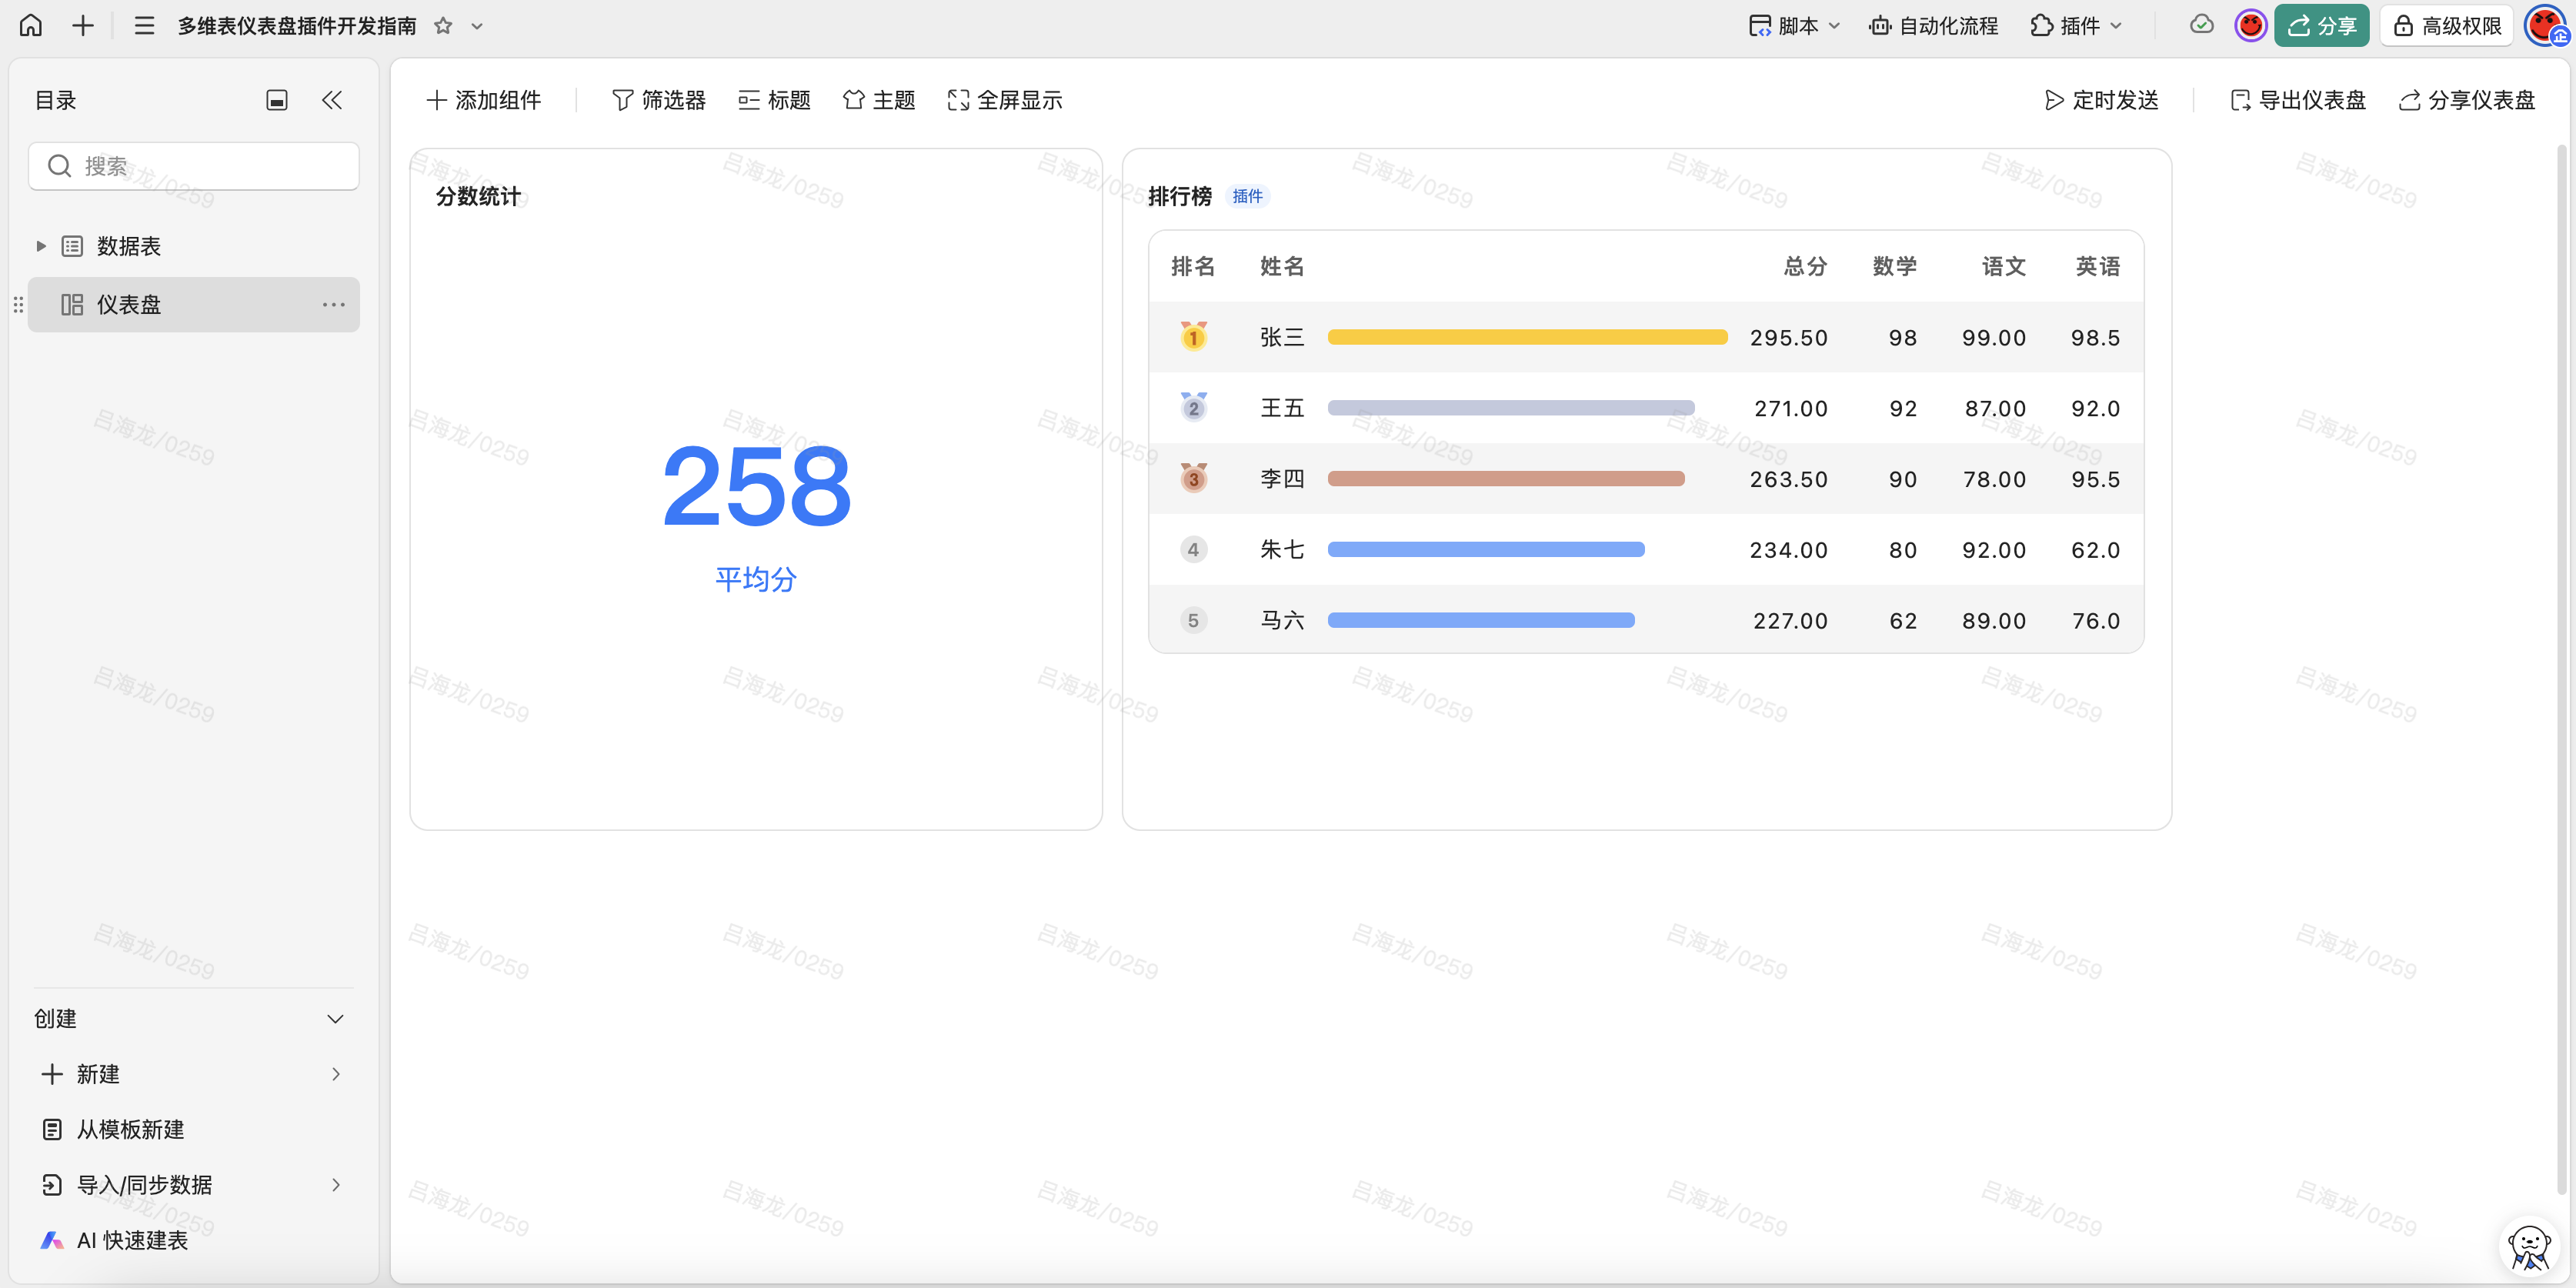Select 仪表盘 in the sidebar
The image size is (2576, 1288).
(x=128, y=304)
